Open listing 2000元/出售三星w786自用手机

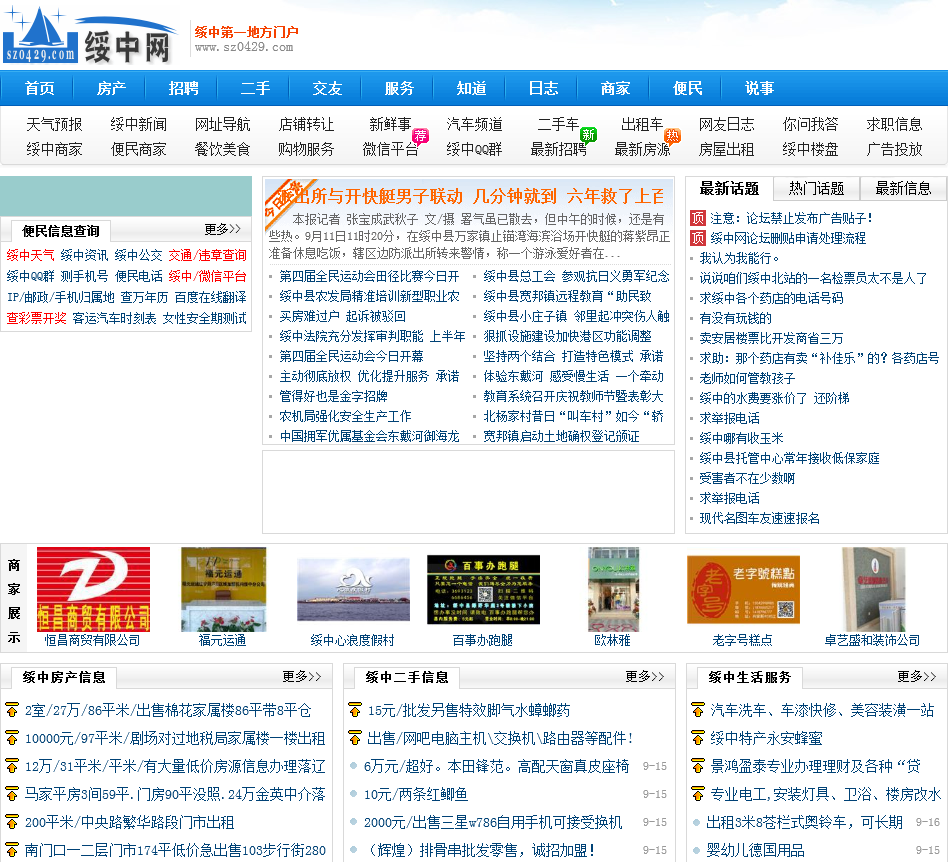(x=493, y=822)
